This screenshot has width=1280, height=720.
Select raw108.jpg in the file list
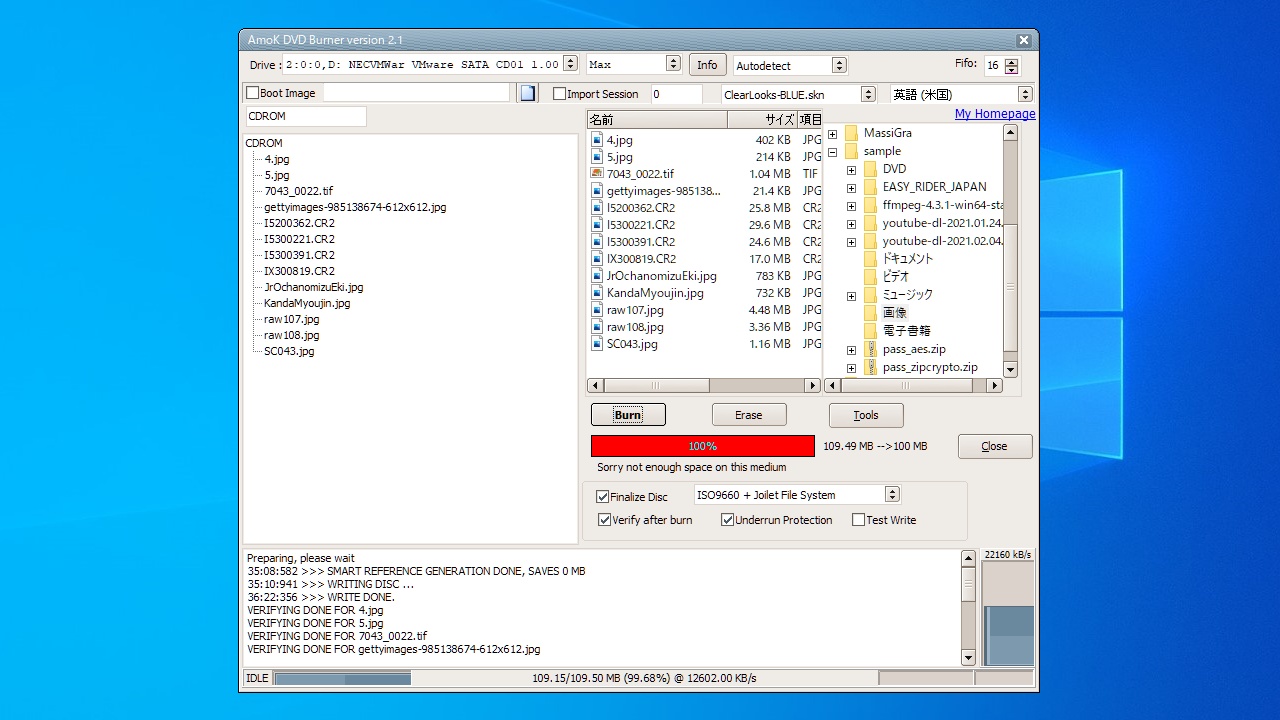pos(635,327)
